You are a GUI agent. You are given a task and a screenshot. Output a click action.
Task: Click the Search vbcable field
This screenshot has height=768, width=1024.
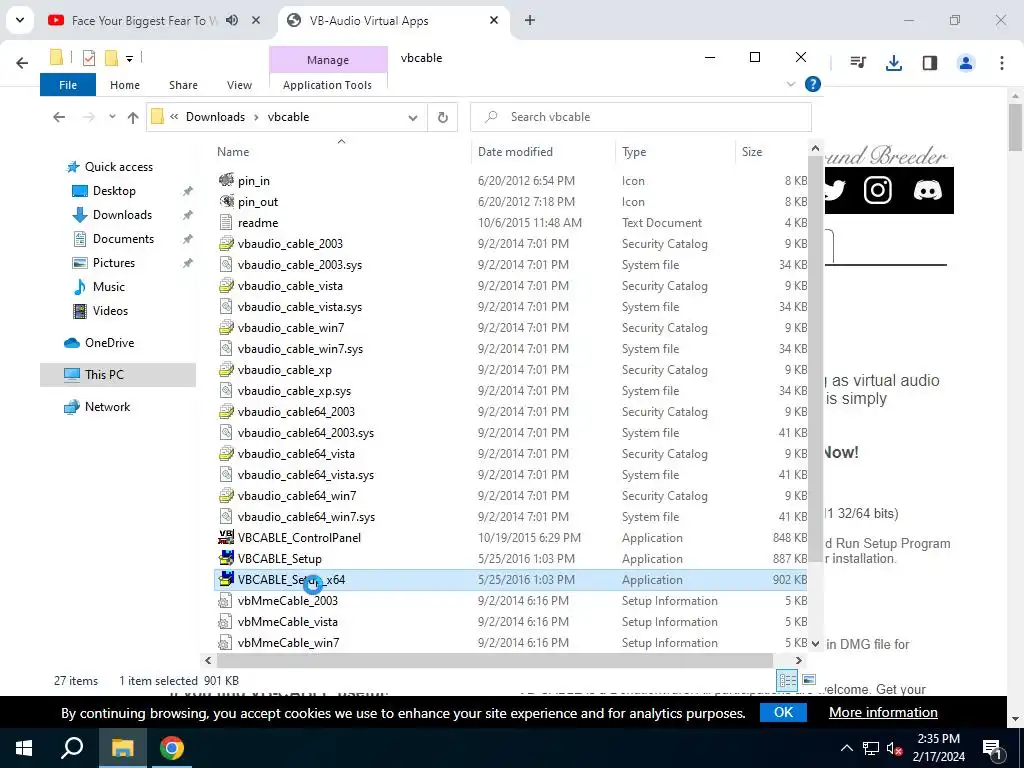click(x=641, y=117)
